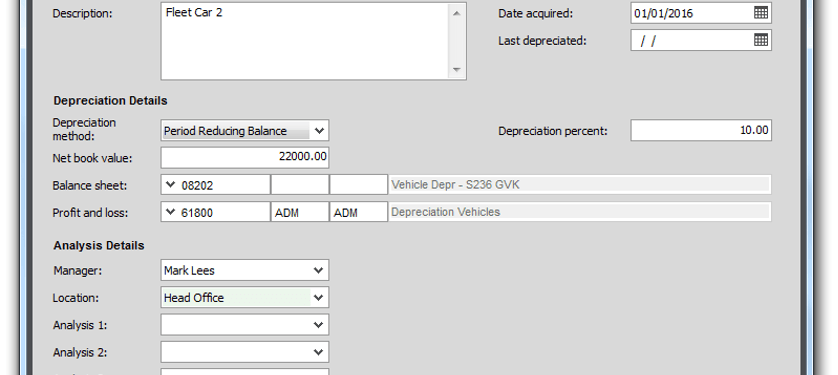Click the Description box scroll-up arrow
Screen dimensions: 838x375
tap(456, 13)
